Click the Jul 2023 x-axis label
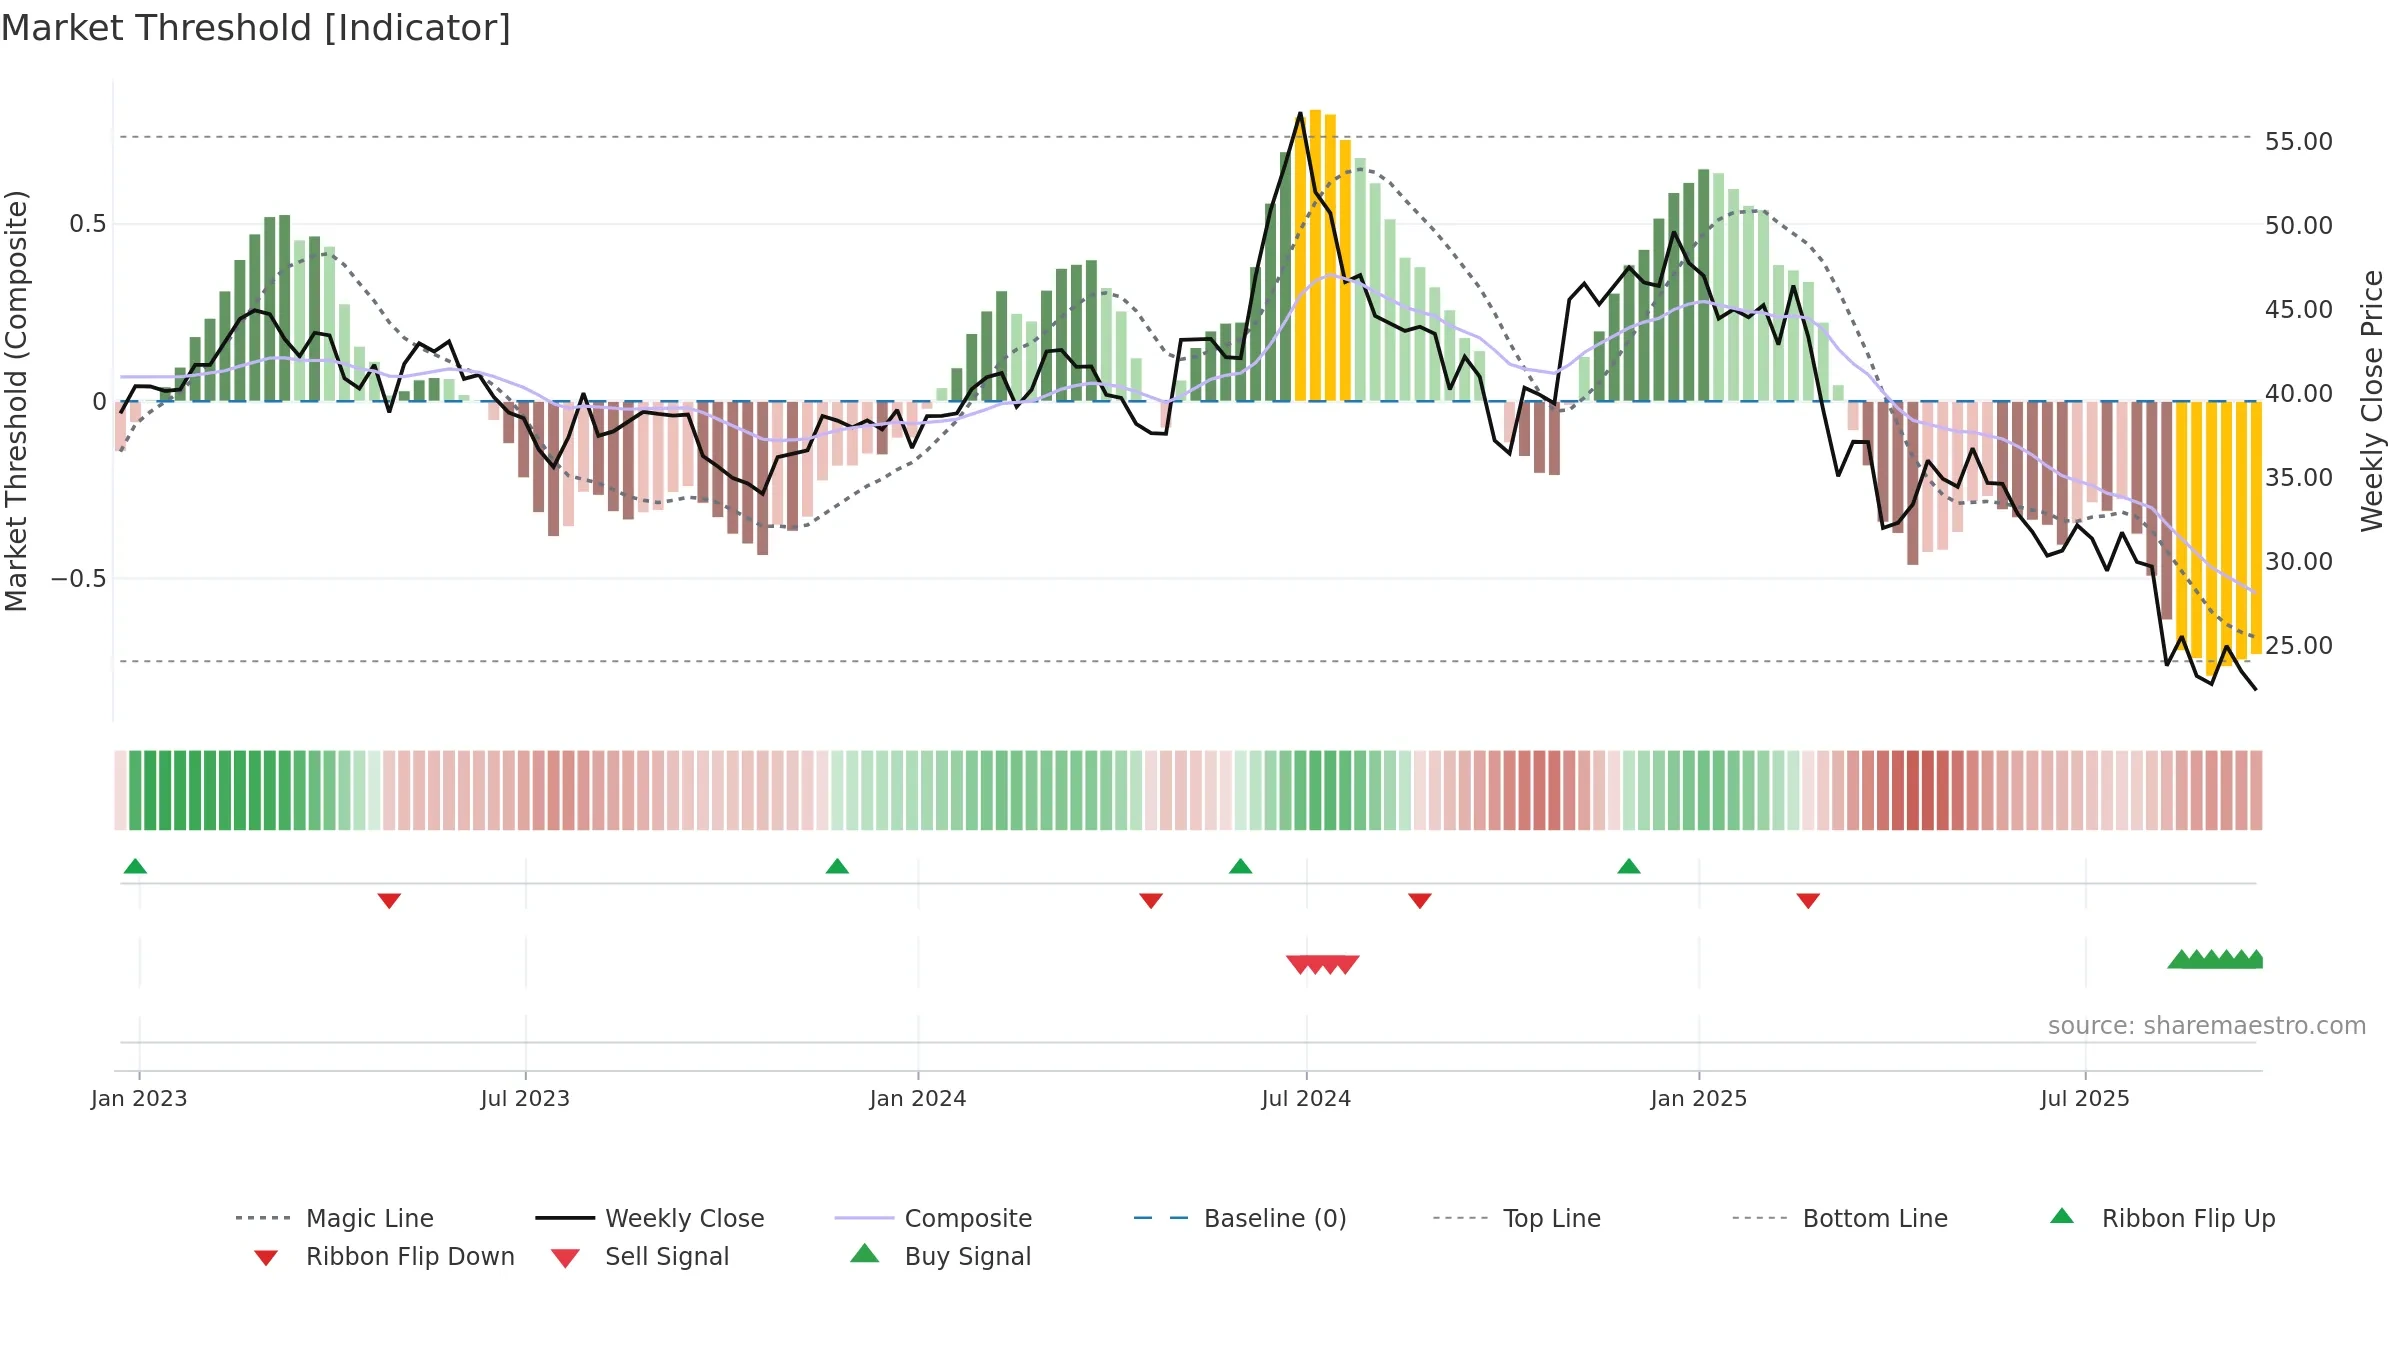The height and width of the screenshot is (1350, 2400). [x=525, y=1098]
